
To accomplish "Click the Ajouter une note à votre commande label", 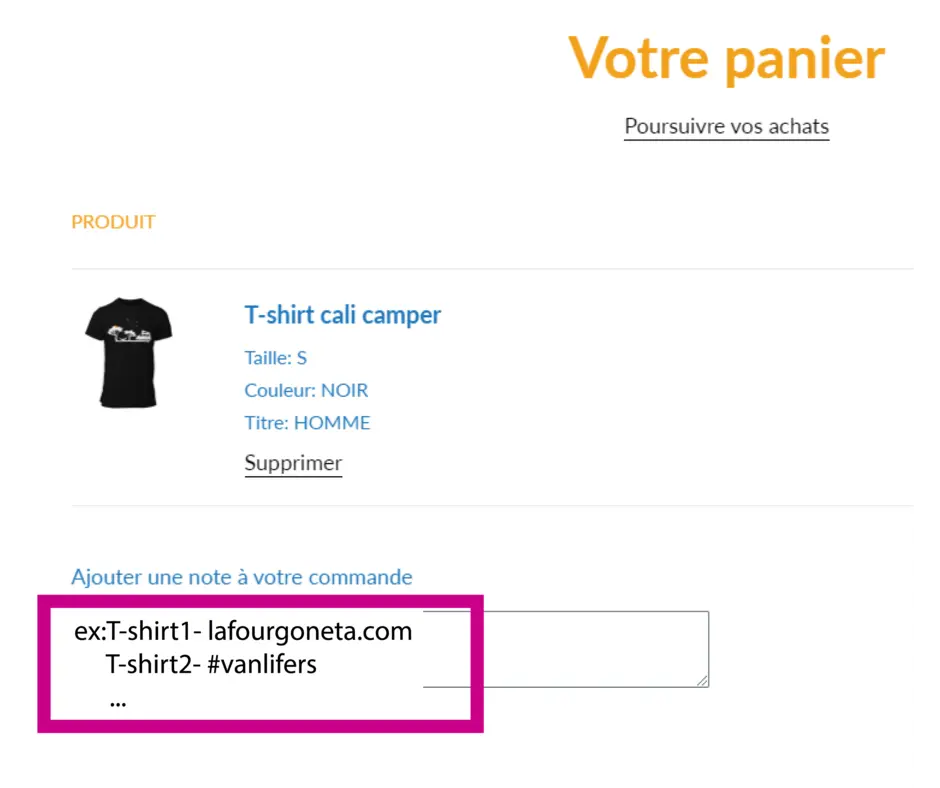I will click(x=241, y=577).
